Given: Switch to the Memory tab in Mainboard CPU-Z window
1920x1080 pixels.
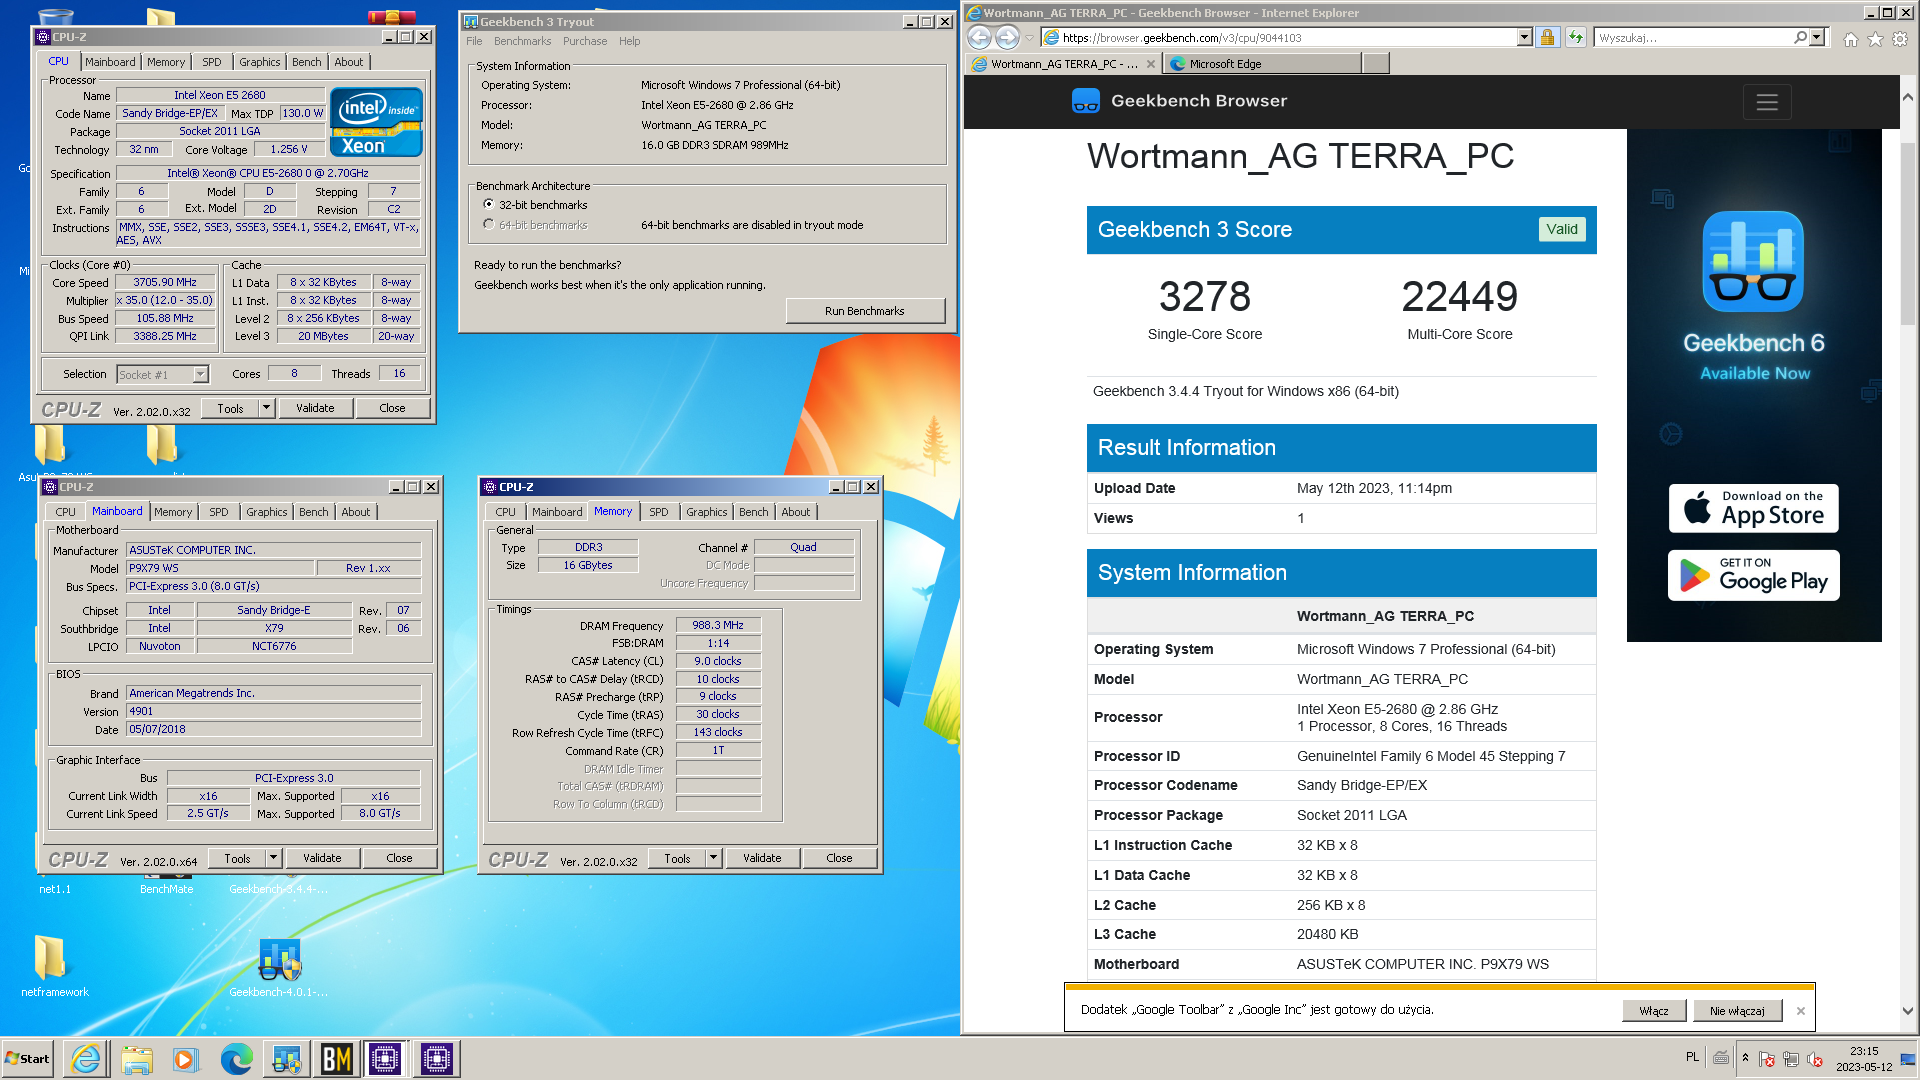Looking at the screenshot, I should point(173,512).
